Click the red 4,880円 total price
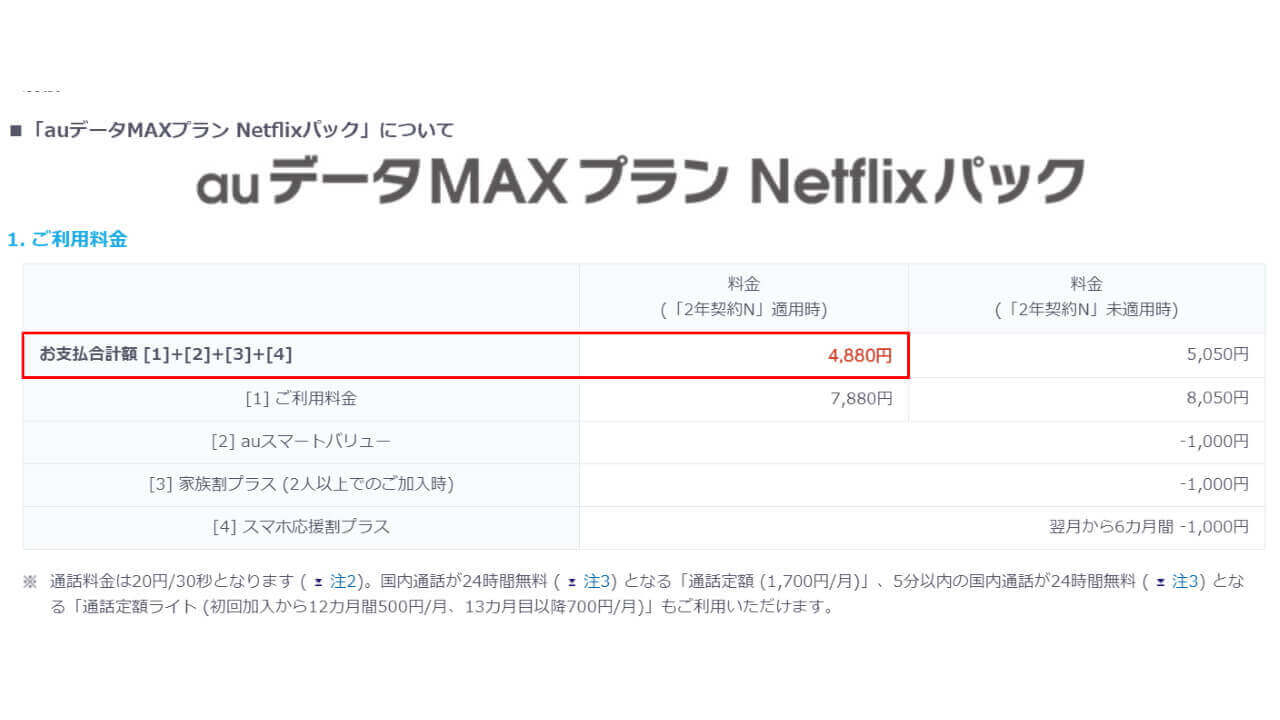The image size is (1280, 720). coord(859,355)
